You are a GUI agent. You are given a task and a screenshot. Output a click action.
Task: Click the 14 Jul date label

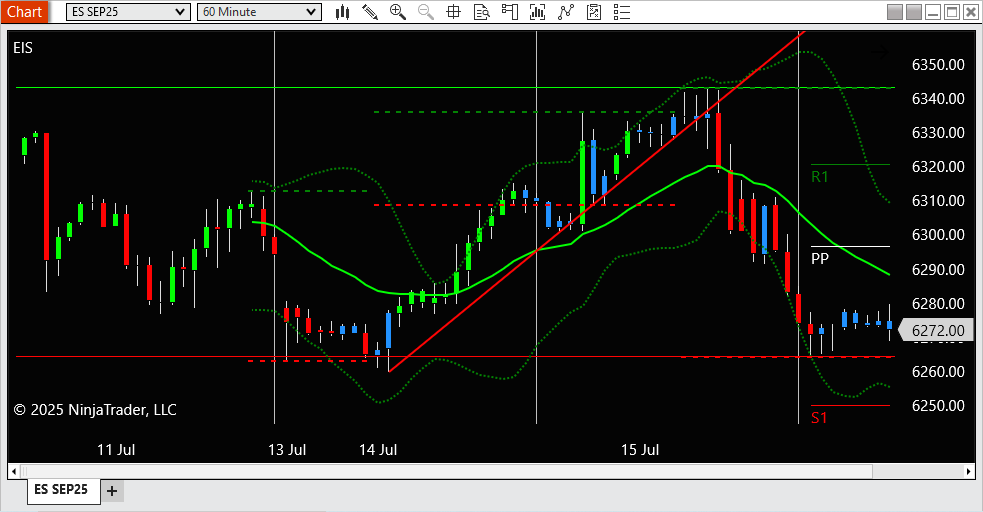click(378, 449)
